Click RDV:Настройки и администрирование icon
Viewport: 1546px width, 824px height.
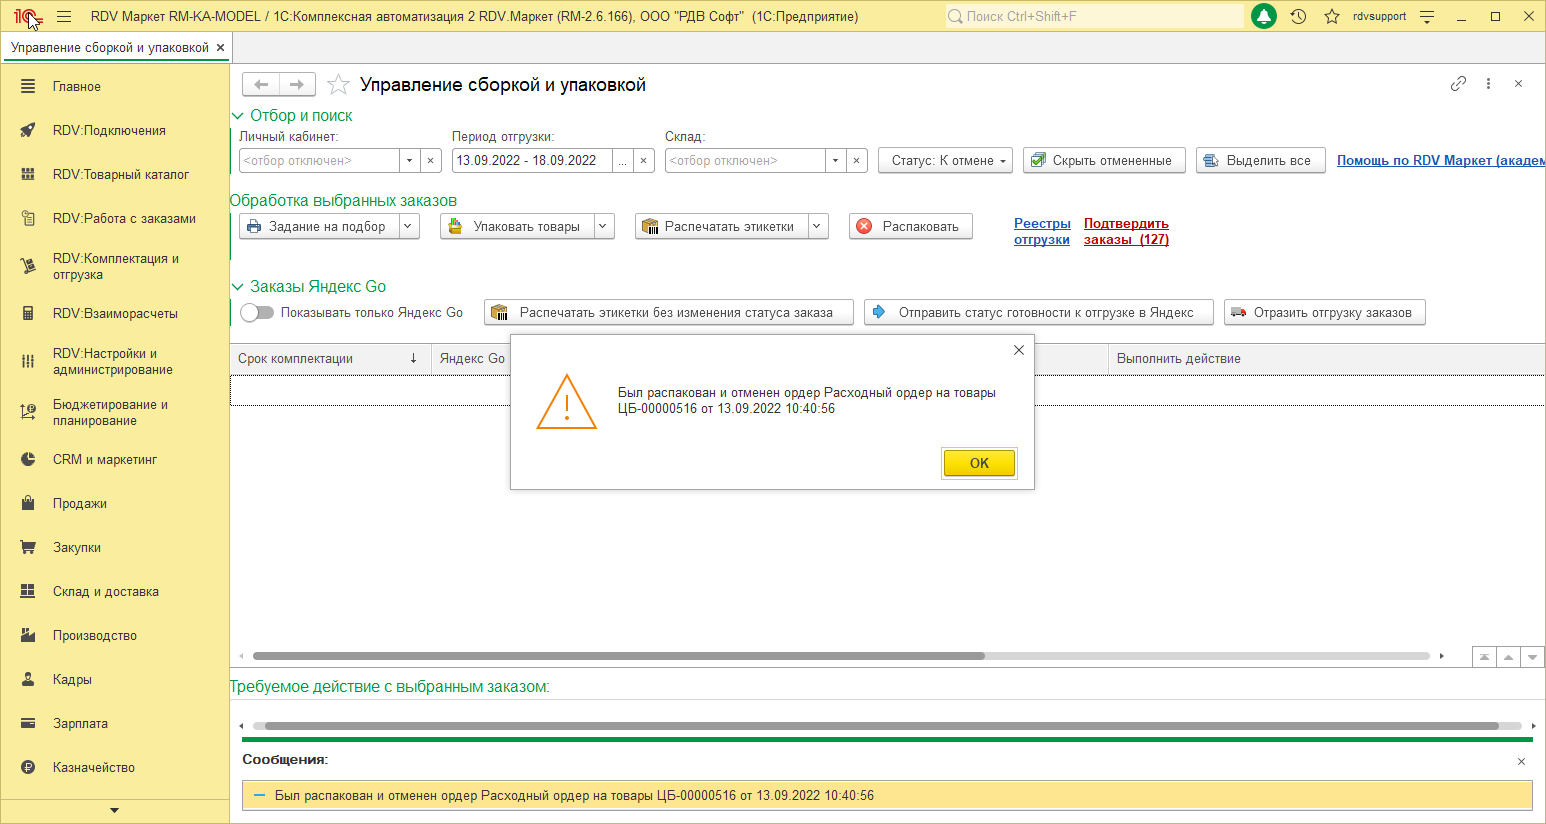pyautogui.click(x=28, y=361)
